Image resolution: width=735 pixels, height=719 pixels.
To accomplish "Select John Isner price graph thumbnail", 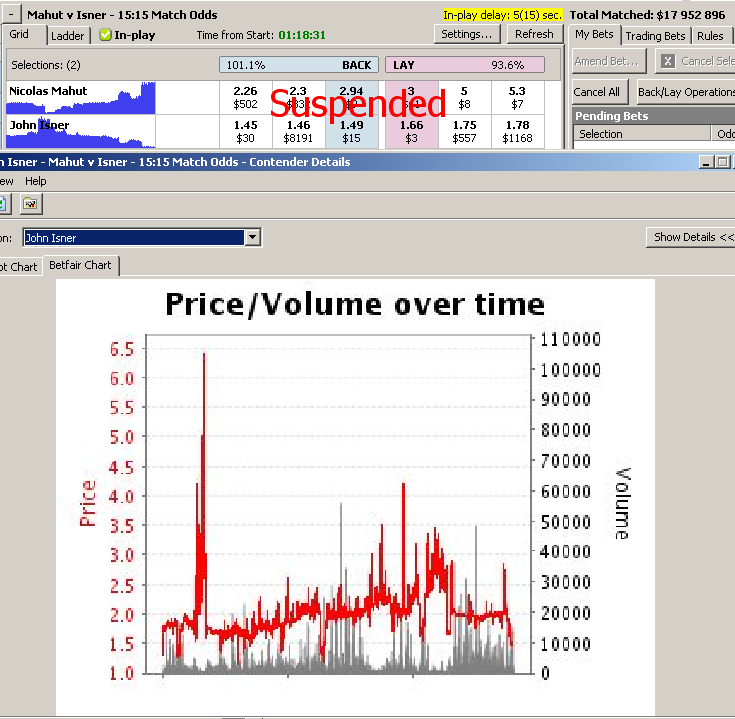I will click(x=81, y=132).
